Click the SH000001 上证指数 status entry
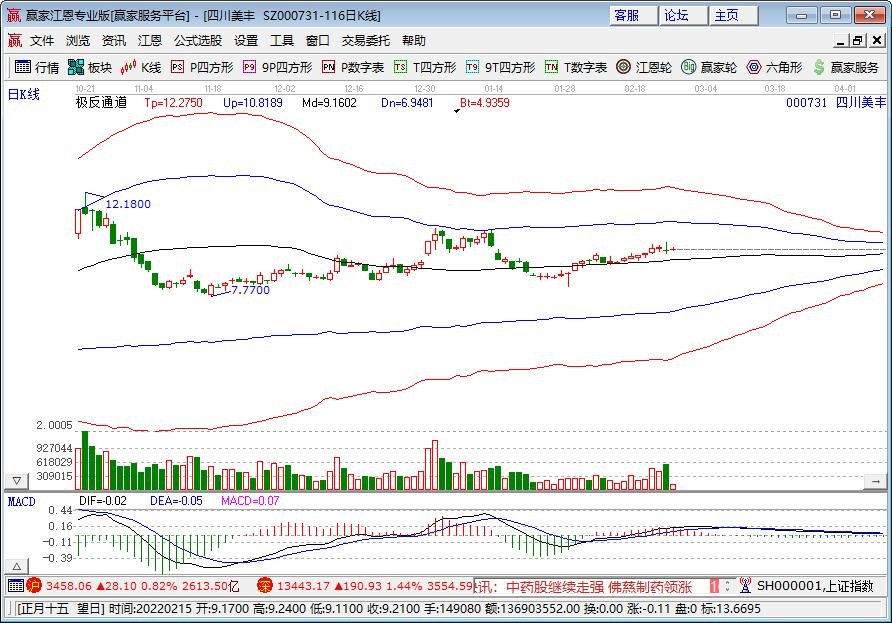The height and width of the screenshot is (623, 892). [x=815, y=585]
